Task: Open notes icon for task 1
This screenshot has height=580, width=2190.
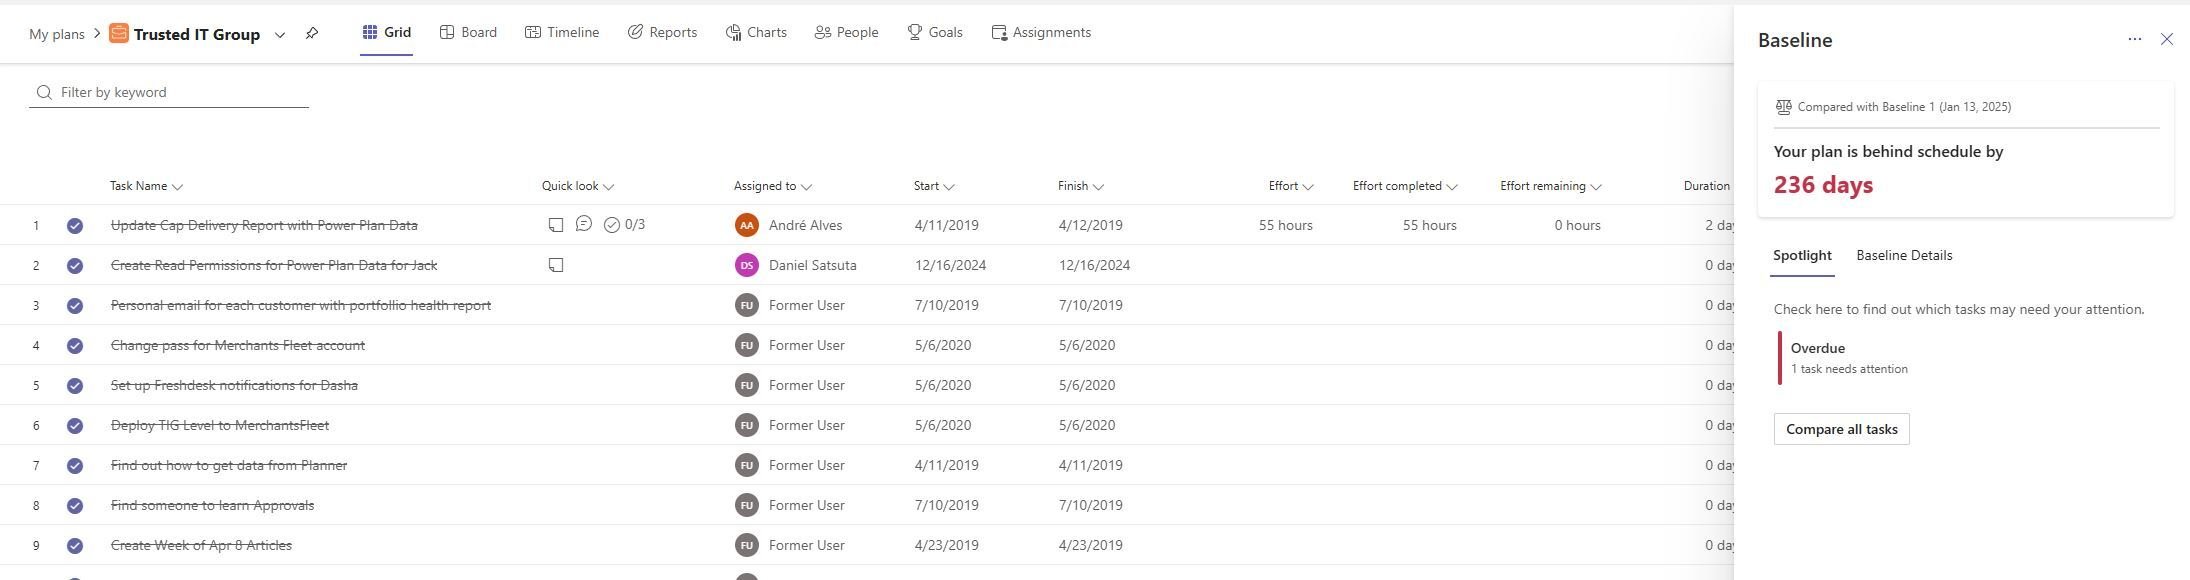Action: click(556, 225)
